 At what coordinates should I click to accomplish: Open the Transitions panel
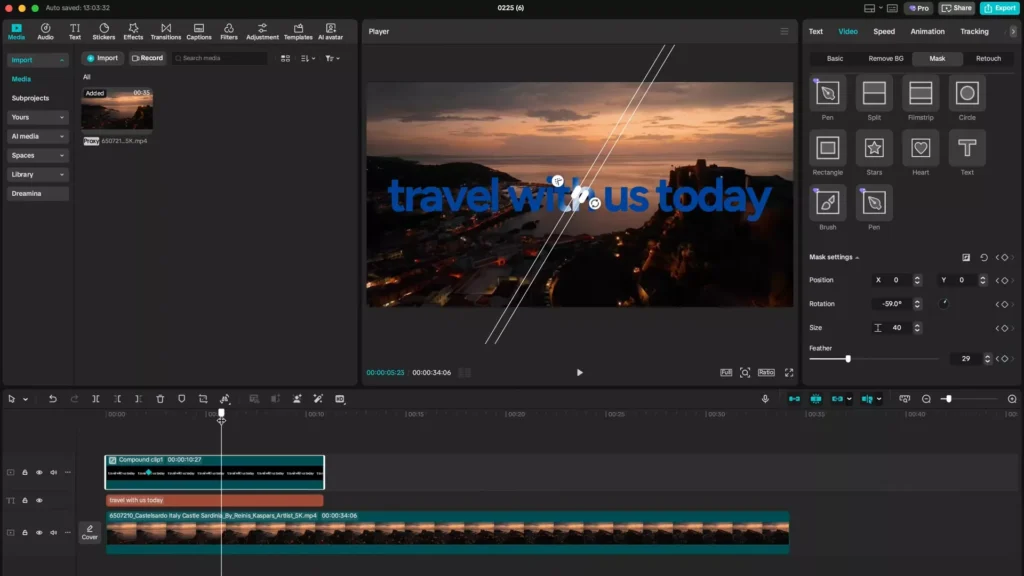166,30
